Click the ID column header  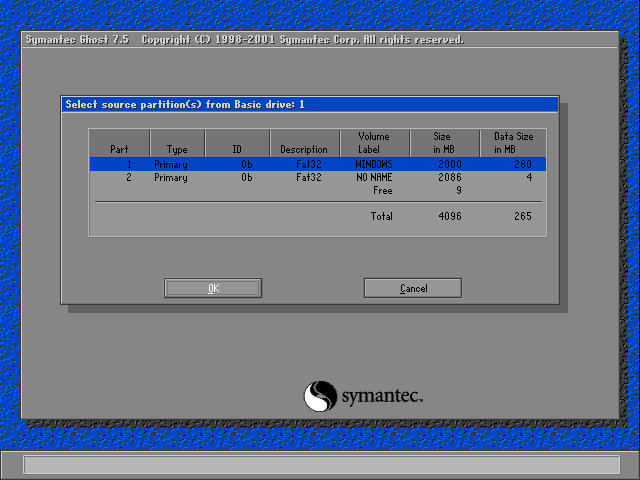coord(237,143)
